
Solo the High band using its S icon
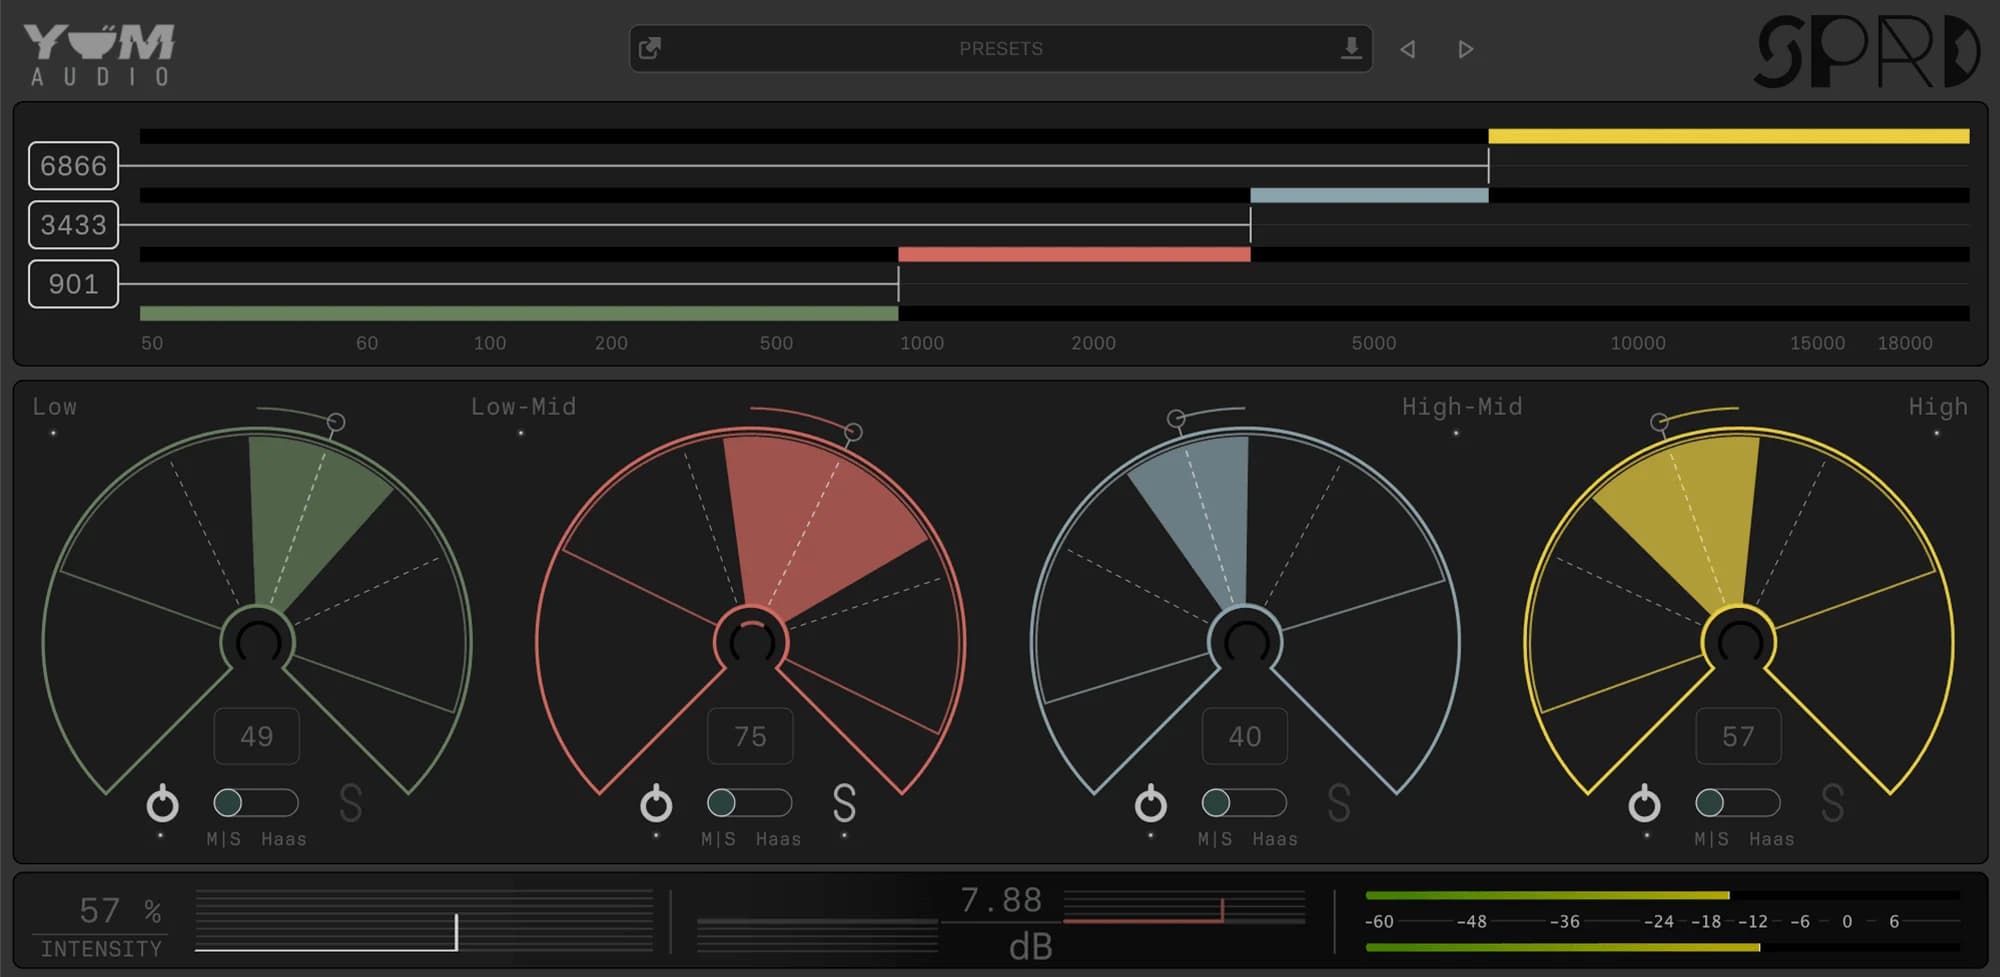click(1832, 805)
